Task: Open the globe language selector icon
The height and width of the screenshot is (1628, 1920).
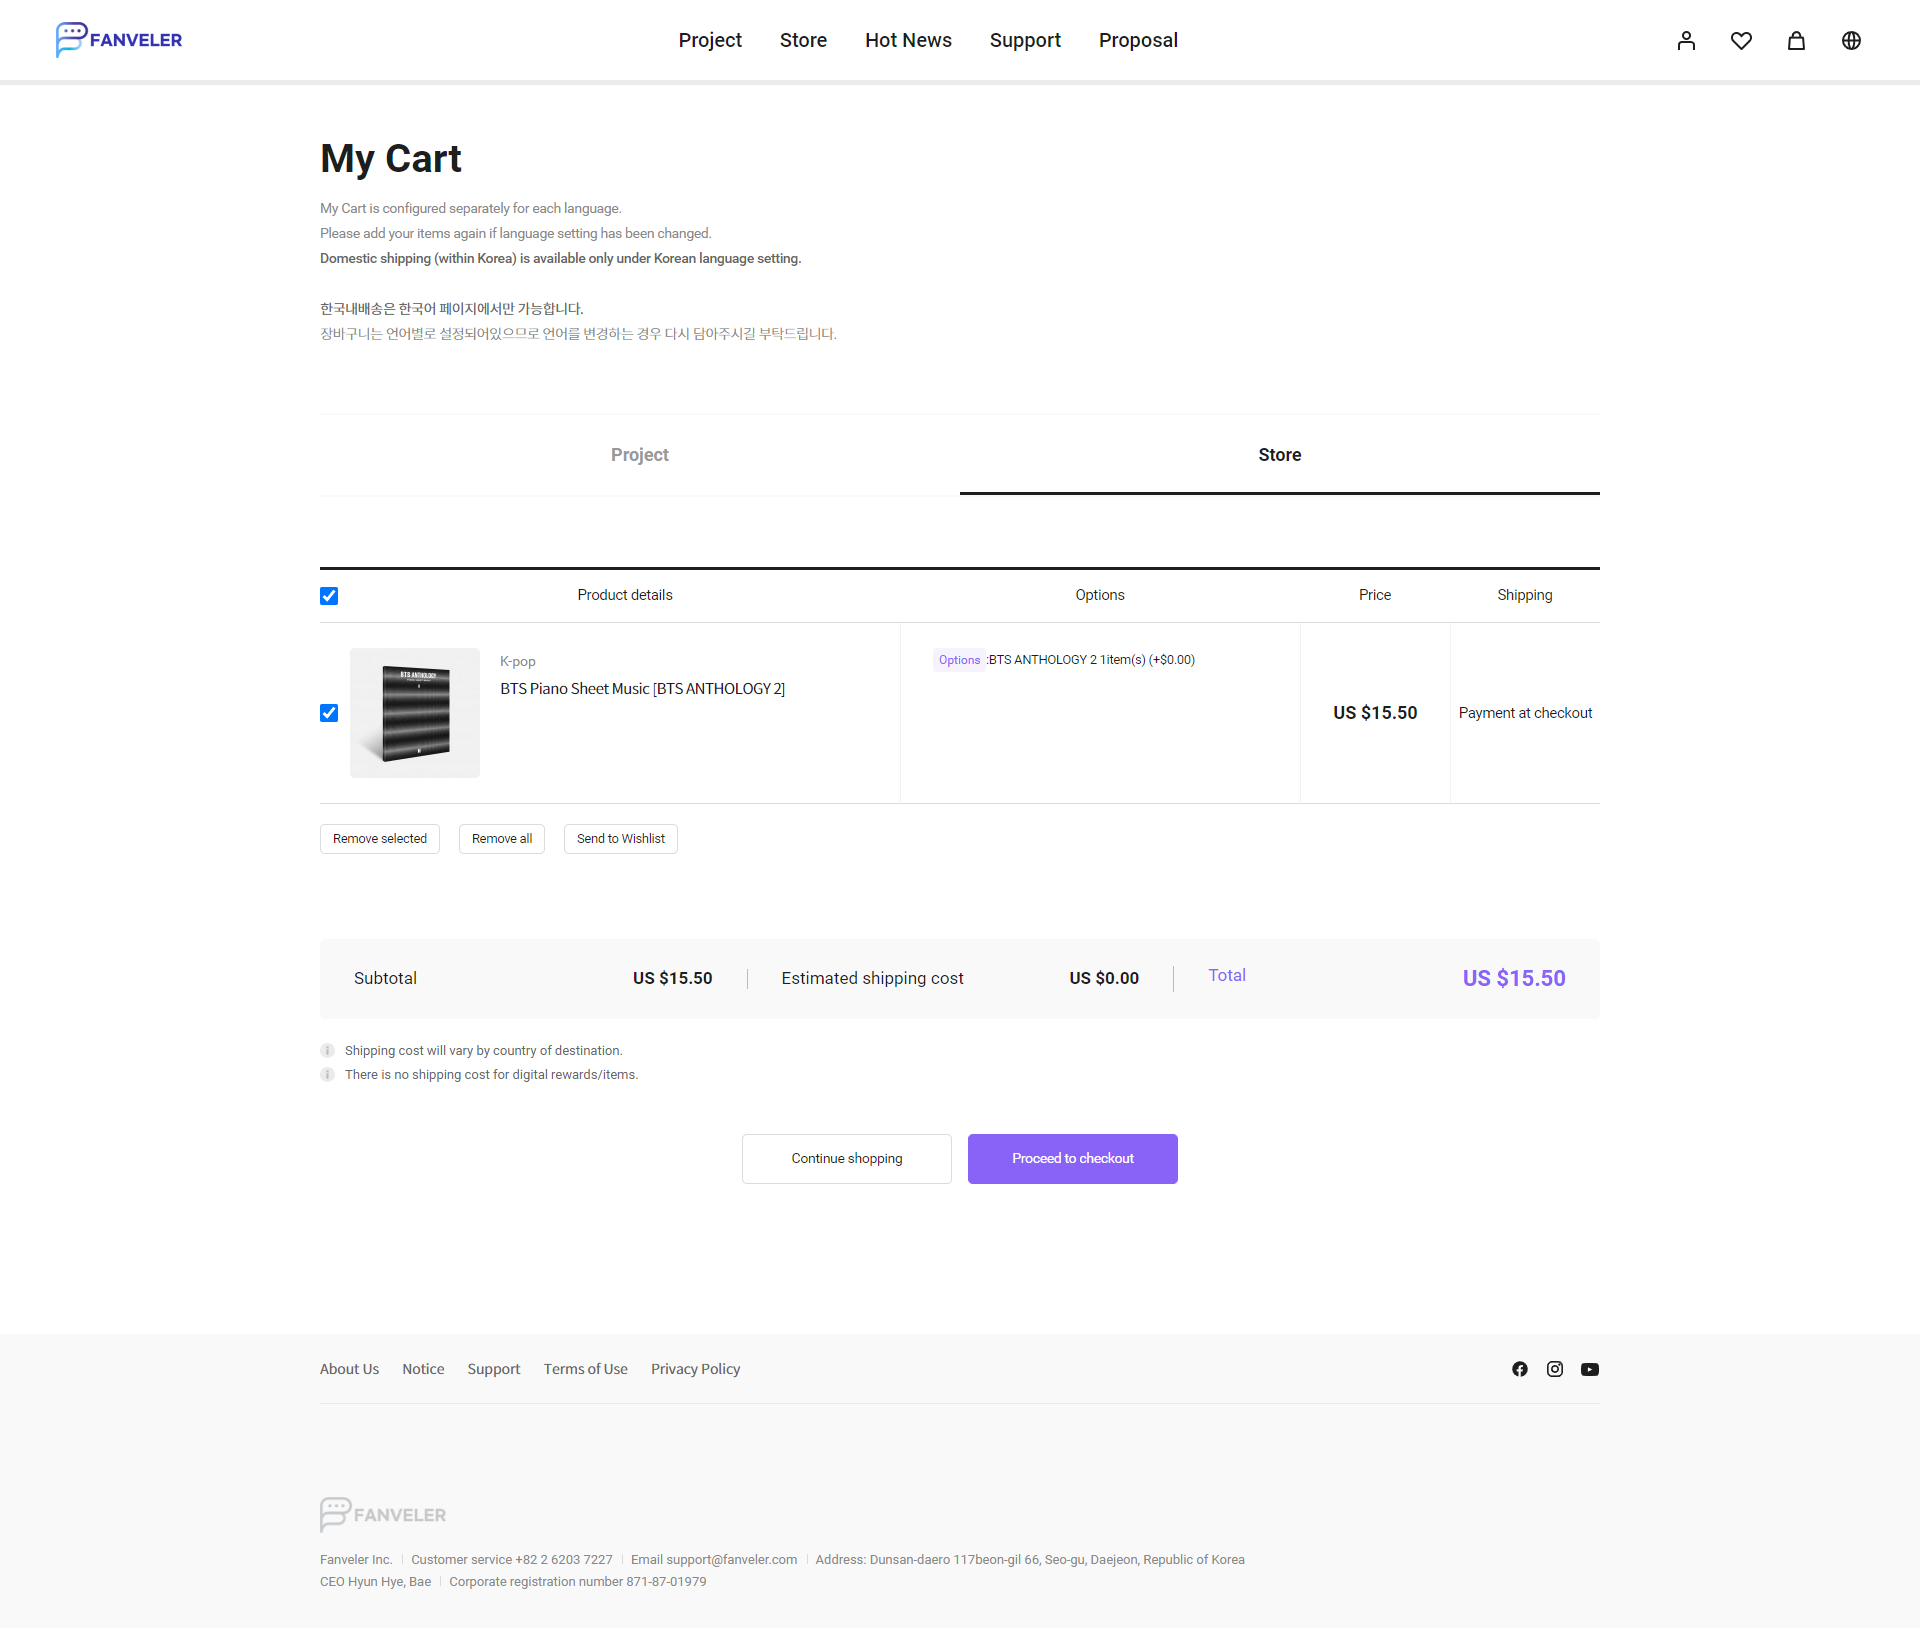Action: tap(1851, 40)
